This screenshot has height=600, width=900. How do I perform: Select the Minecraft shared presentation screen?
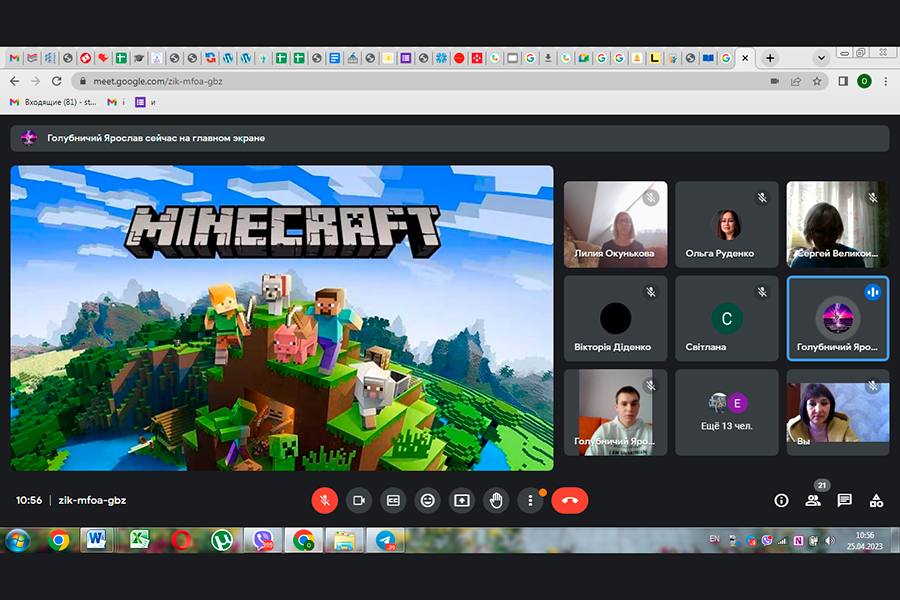click(282, 317)
